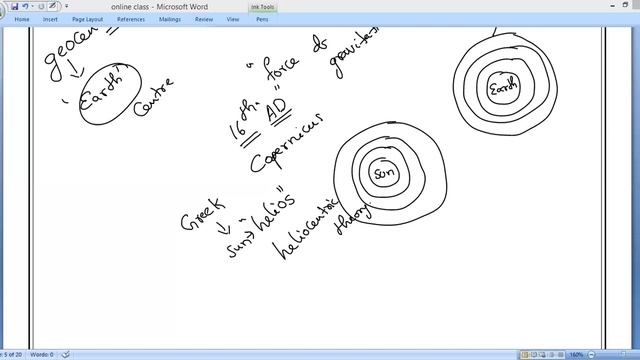Click the Words: 0 count in status bar
The height and width of the screenshot is (360, 640).
(42, 355)
